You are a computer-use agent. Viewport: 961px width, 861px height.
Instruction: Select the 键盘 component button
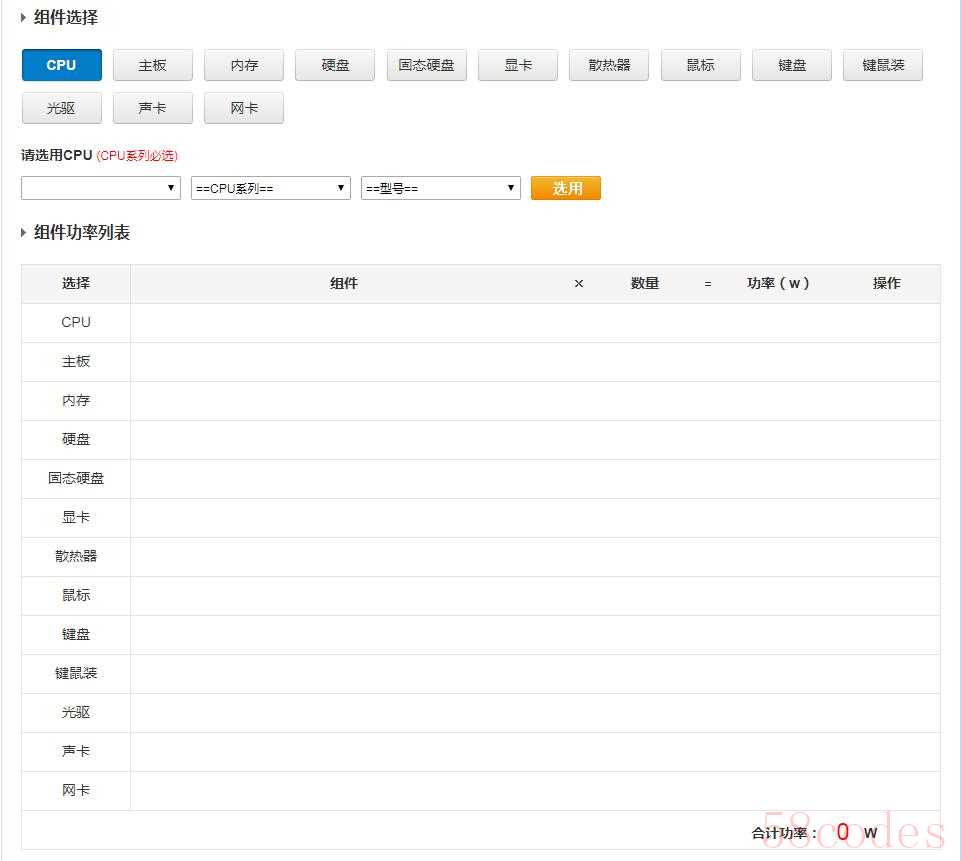(792, 65)
